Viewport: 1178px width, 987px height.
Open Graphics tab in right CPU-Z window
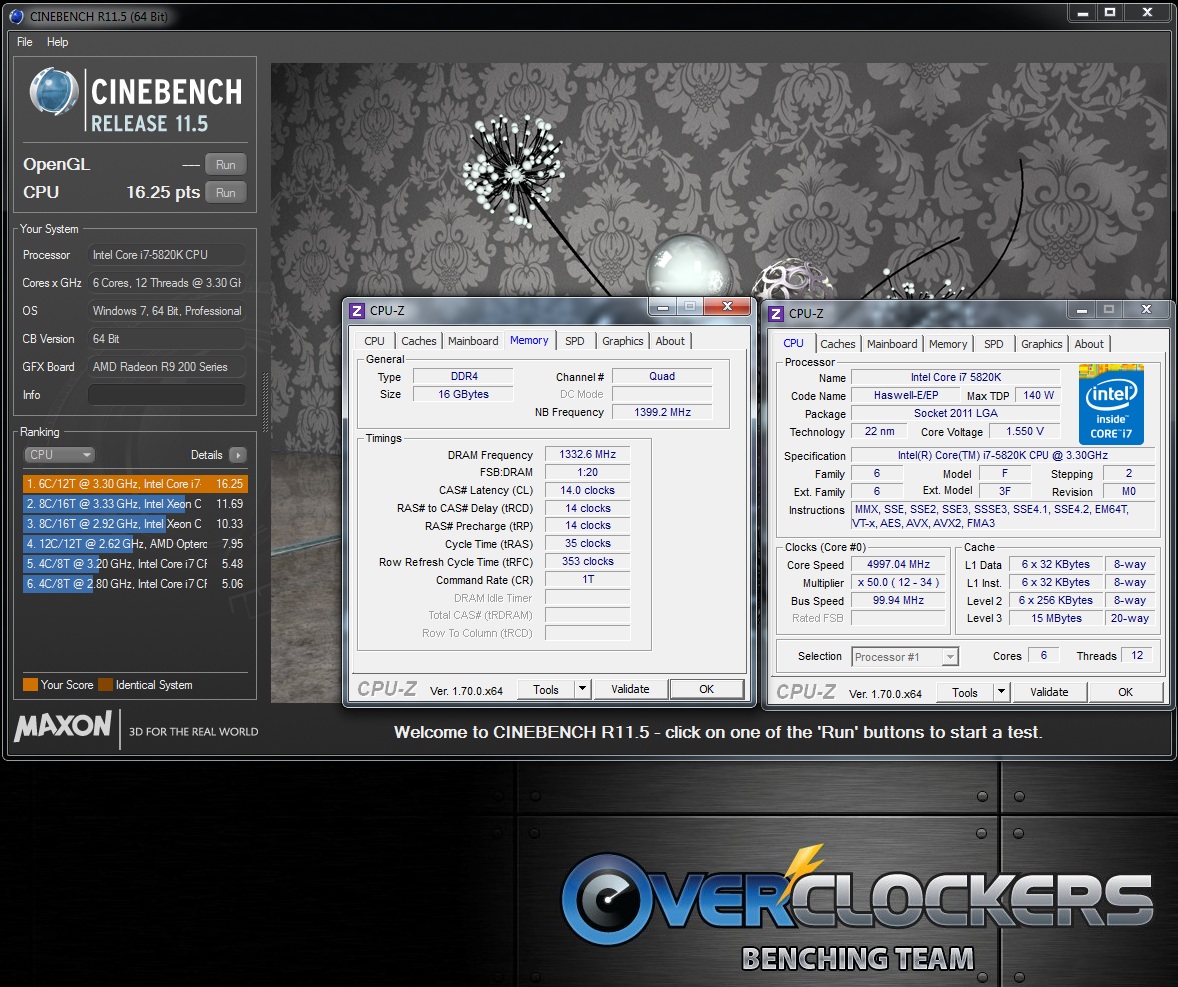(x=1041, y=344)
